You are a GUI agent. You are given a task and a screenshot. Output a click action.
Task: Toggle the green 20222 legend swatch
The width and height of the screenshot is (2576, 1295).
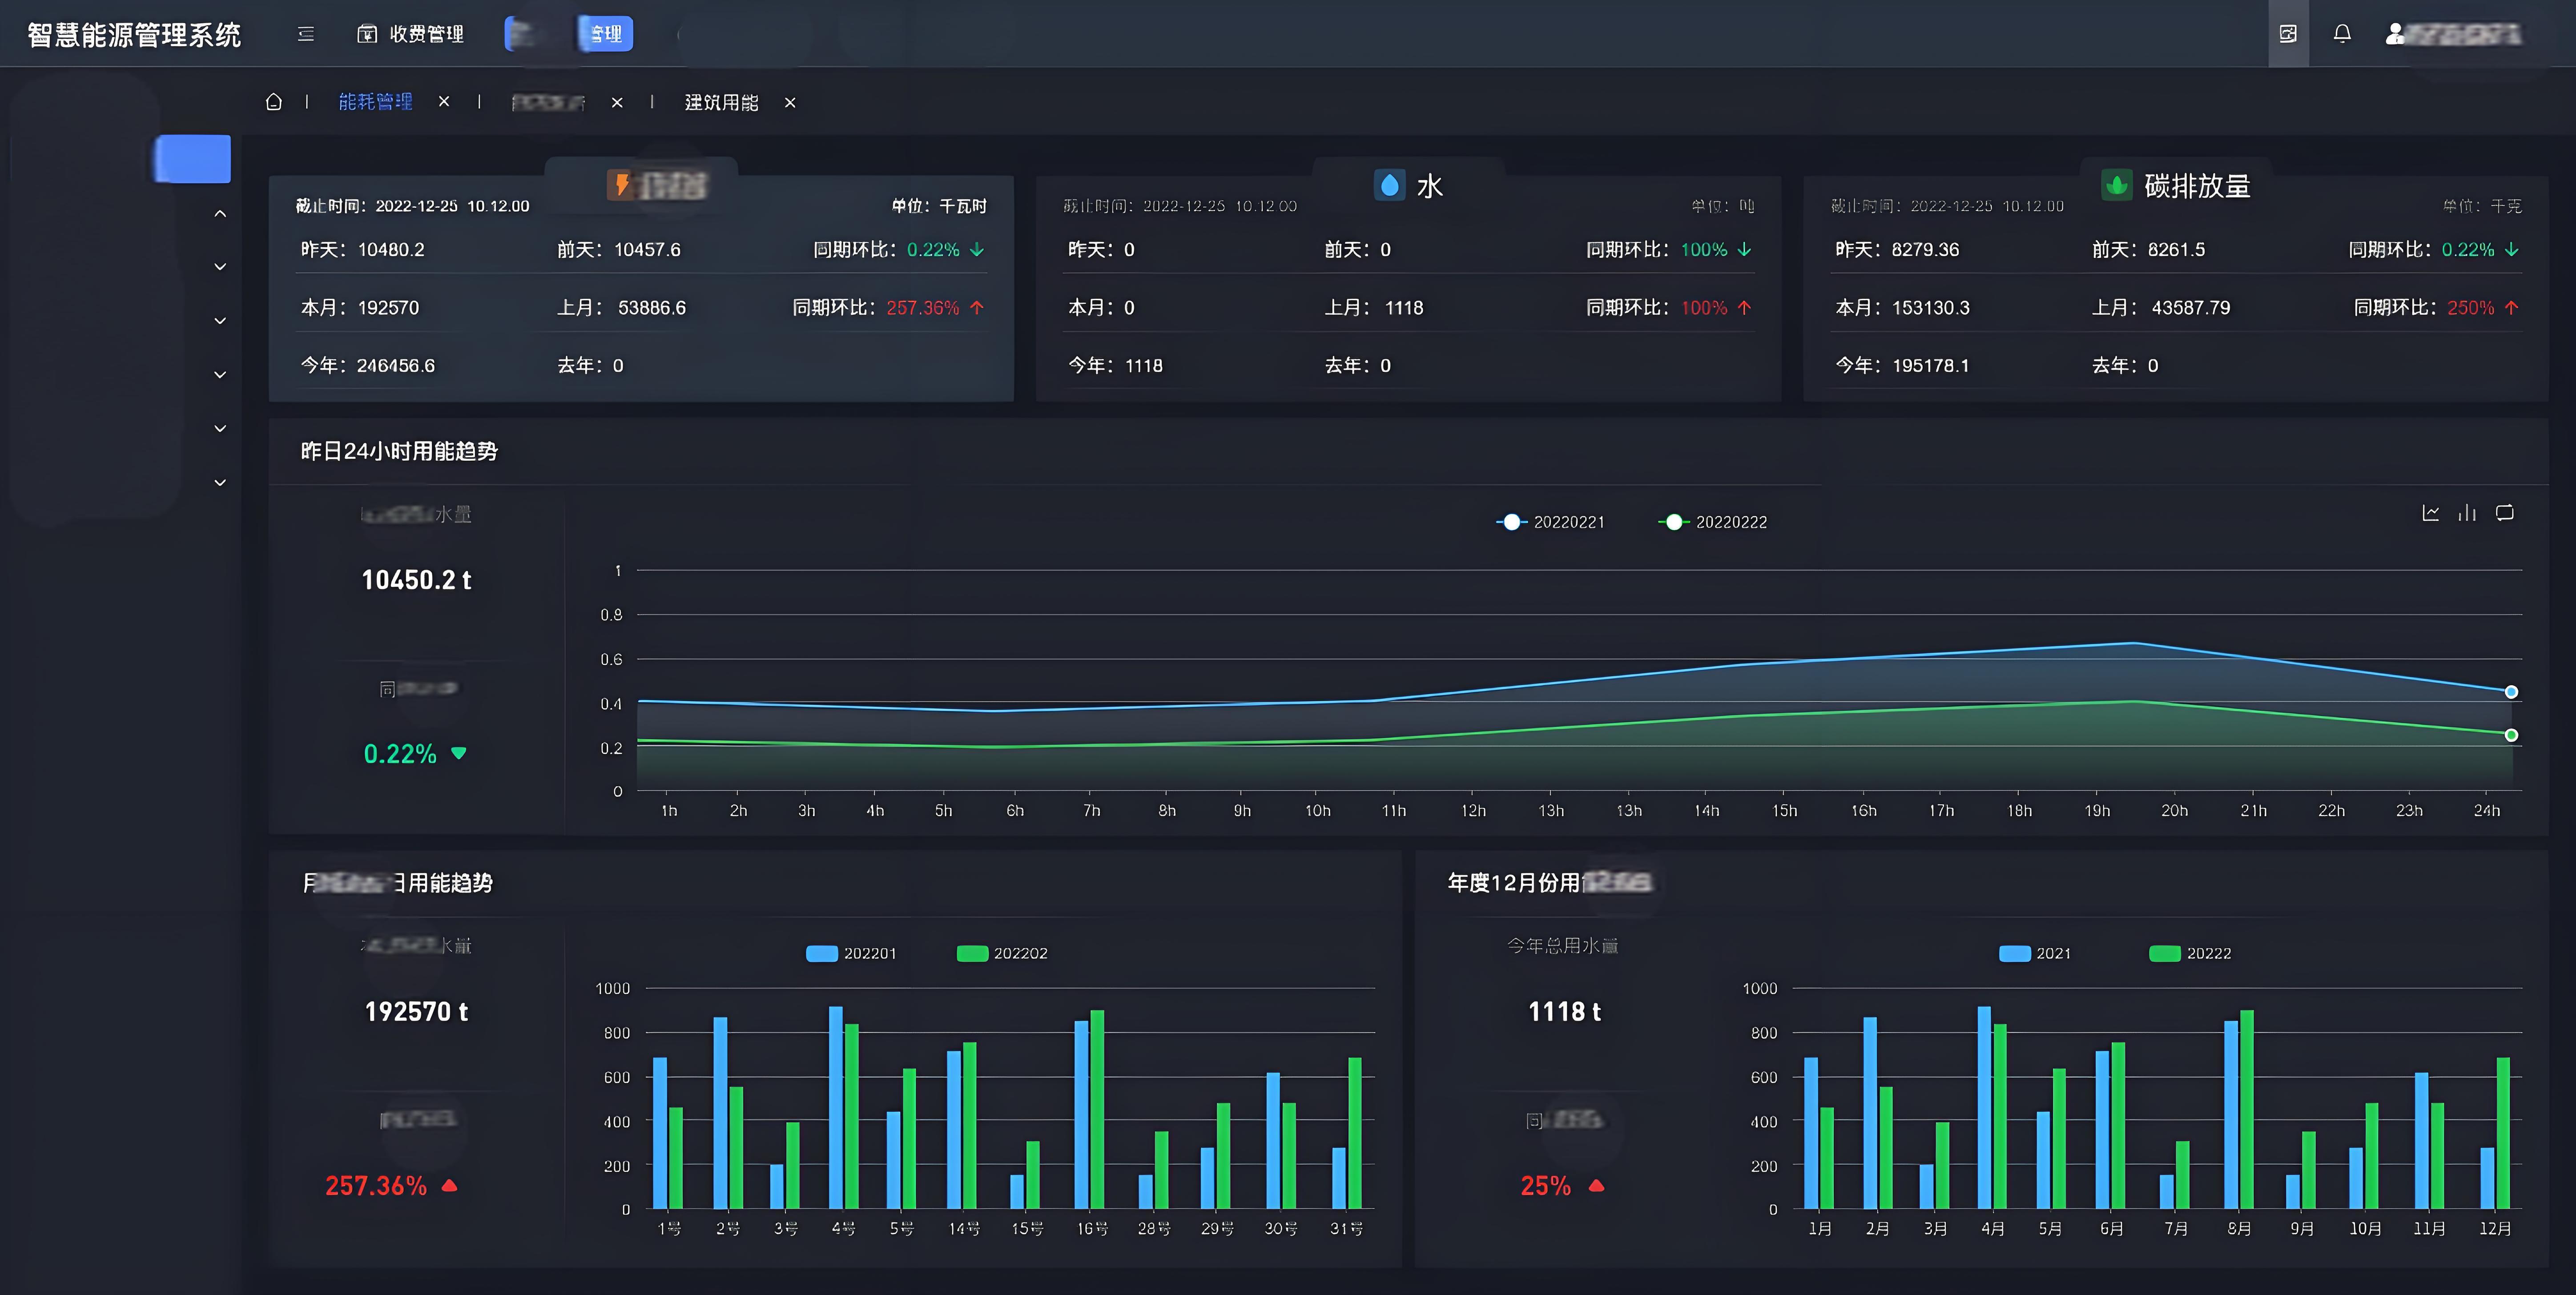click(x=2165, y=953)
